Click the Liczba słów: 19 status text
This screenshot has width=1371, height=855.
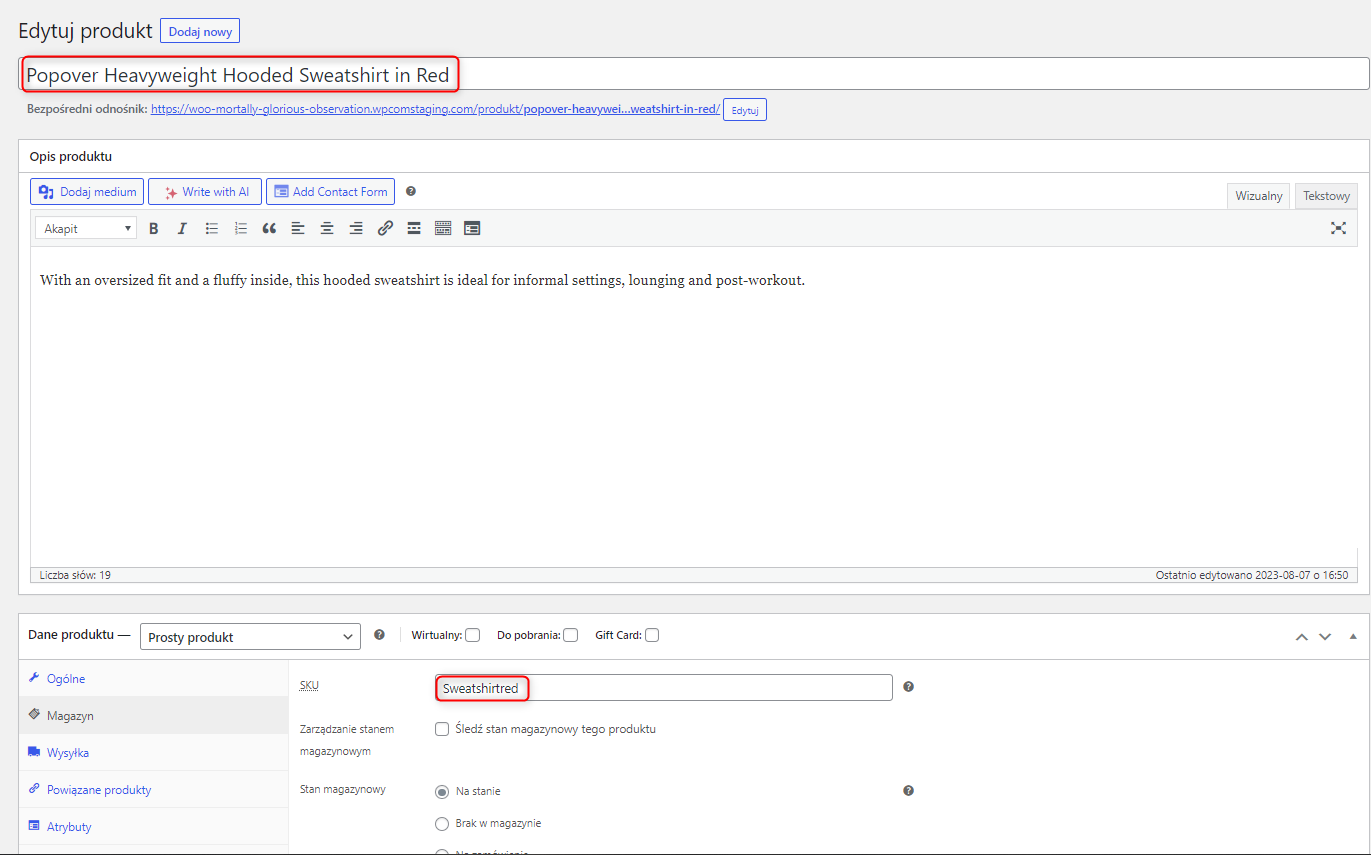click(x=75, y=576)
